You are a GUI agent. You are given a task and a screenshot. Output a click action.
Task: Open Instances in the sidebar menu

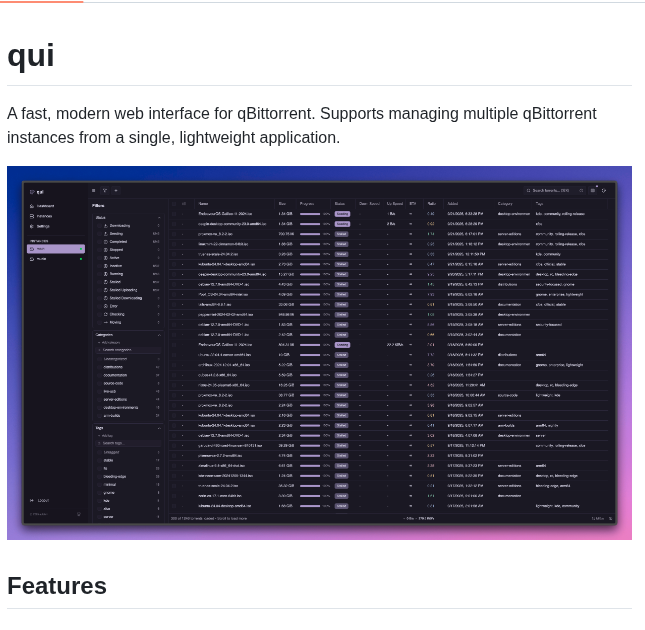tap(43, 216)
